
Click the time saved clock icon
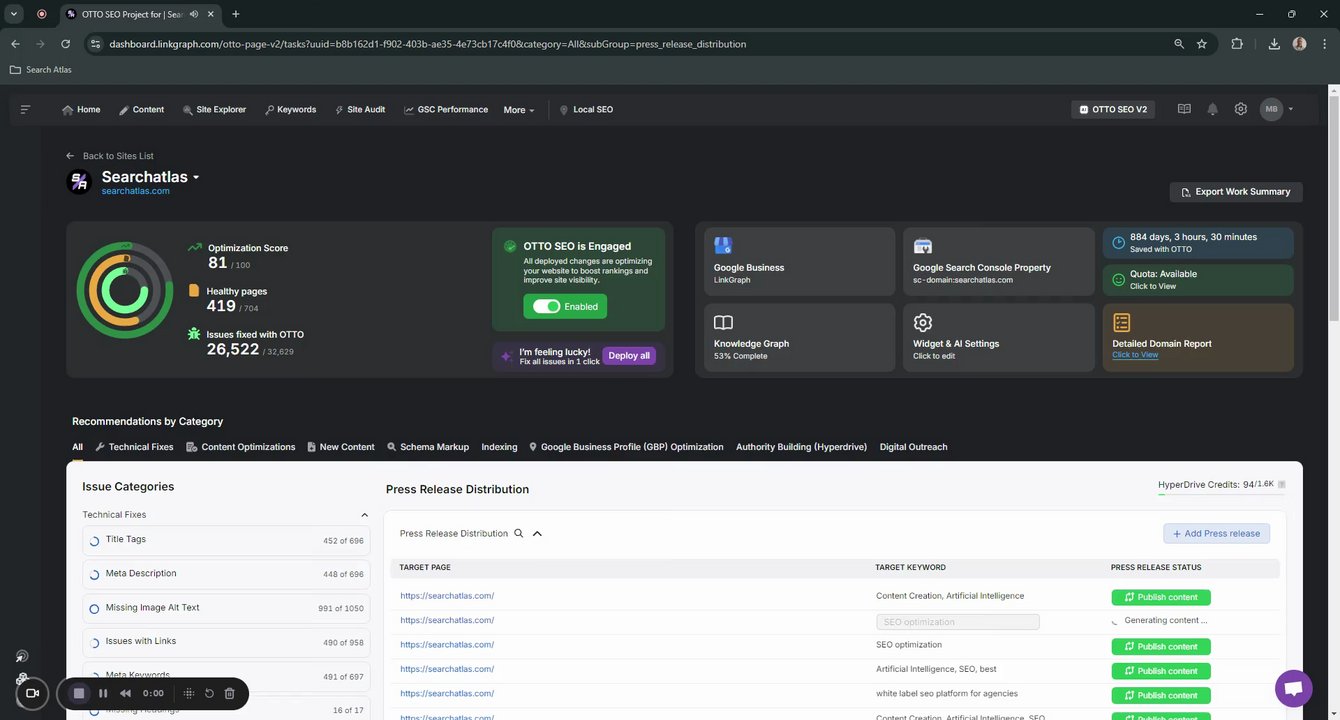pos(1119,243)
